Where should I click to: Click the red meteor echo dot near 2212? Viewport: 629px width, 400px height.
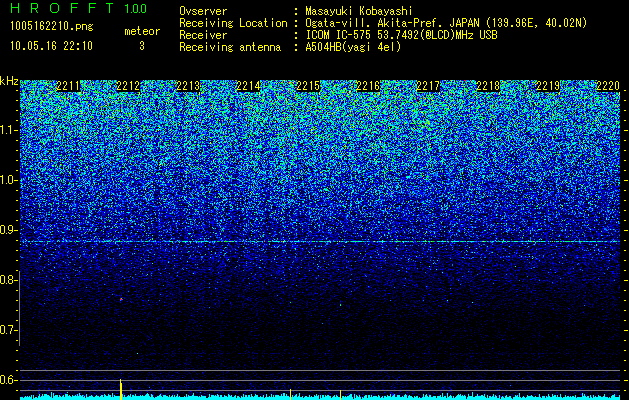(121, 299)
